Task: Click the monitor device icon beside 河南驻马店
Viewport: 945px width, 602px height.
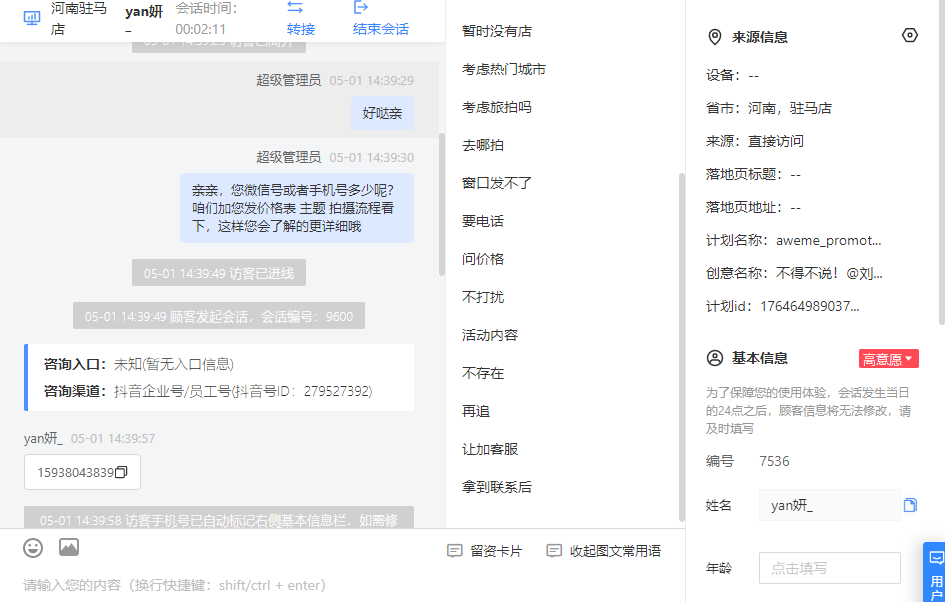Action: [32, 18]
